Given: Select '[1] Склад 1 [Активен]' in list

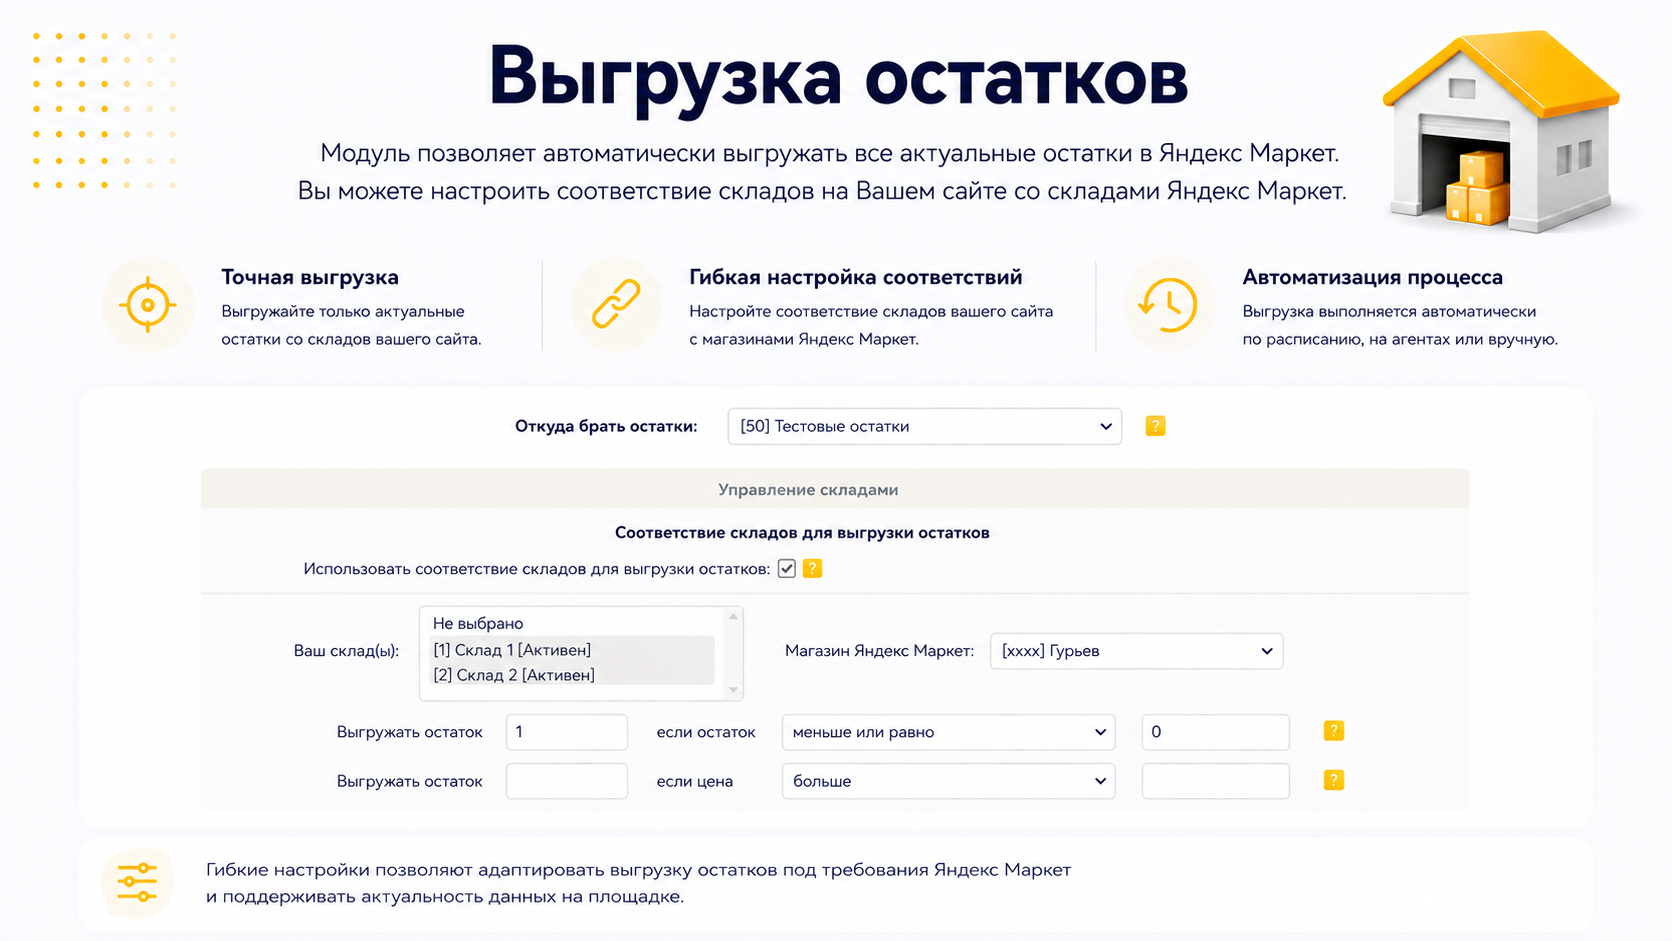Looking at the screenshot, I should [x=572, y=649].
